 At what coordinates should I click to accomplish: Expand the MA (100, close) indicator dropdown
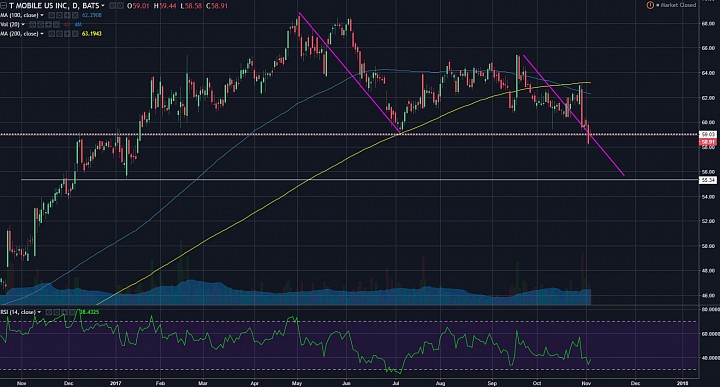42,15
